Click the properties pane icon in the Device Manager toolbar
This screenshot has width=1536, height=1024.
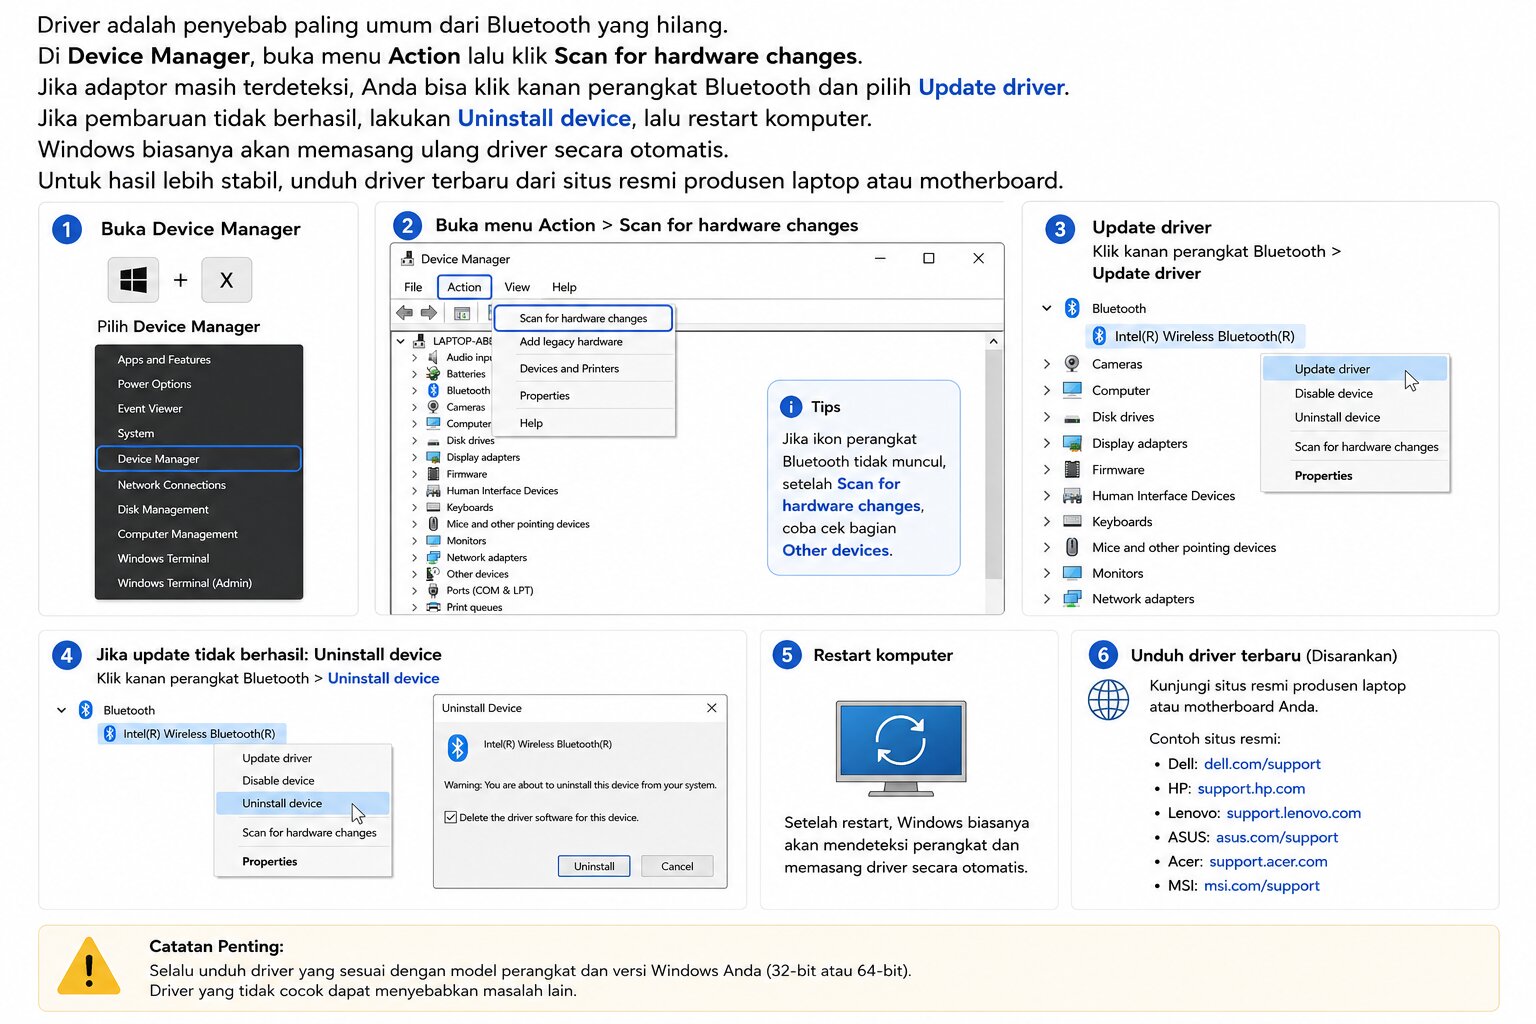(462, 313)
